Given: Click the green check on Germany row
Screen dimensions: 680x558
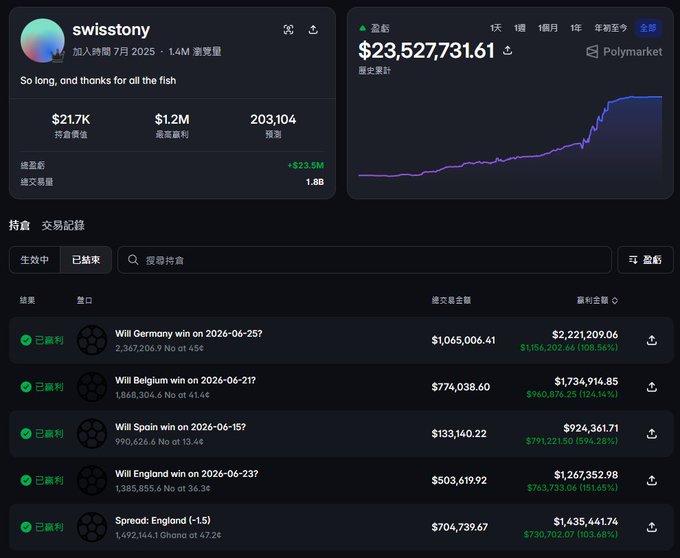Looking at the screenshot, I should 26,340.
